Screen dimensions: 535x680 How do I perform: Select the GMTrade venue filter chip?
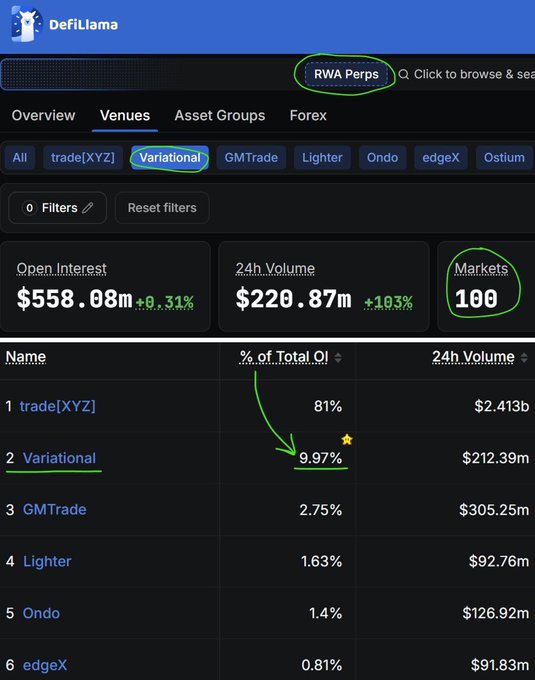tap(251, 157)
